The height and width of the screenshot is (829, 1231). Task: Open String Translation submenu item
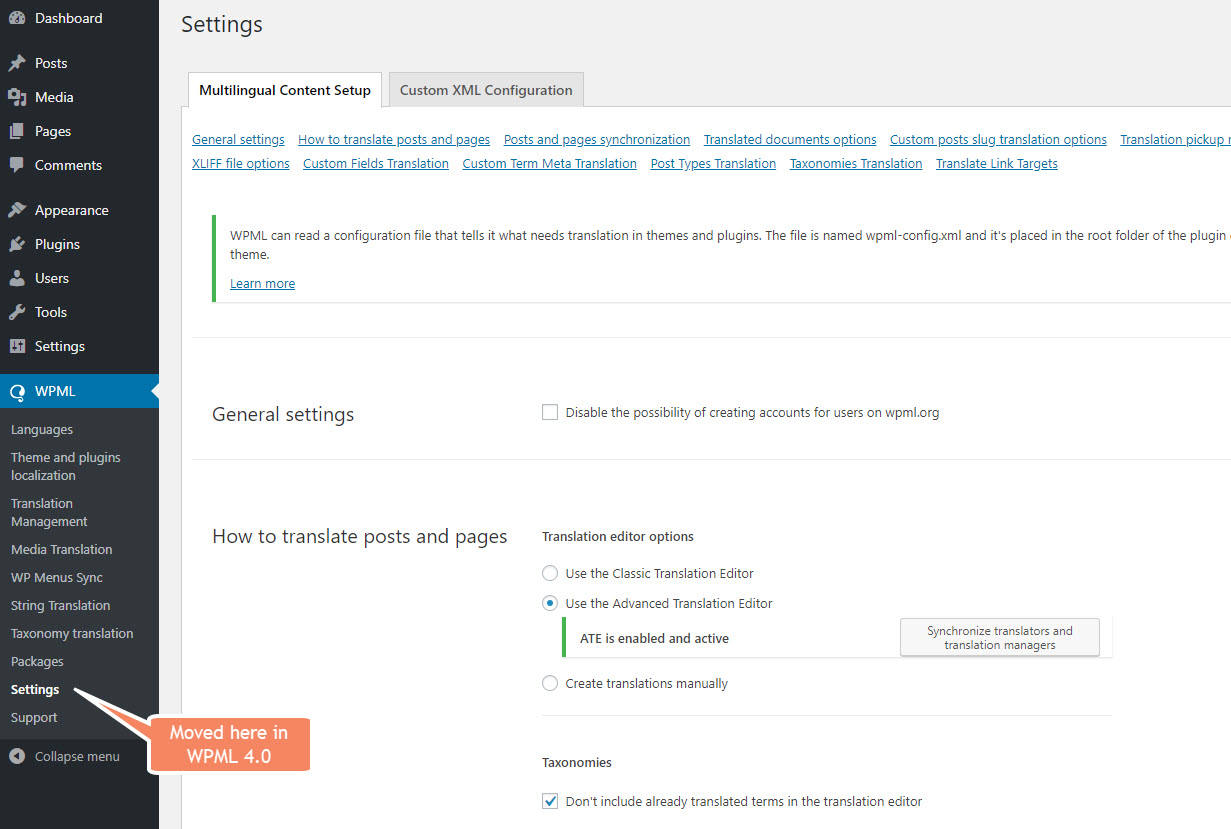61,605
